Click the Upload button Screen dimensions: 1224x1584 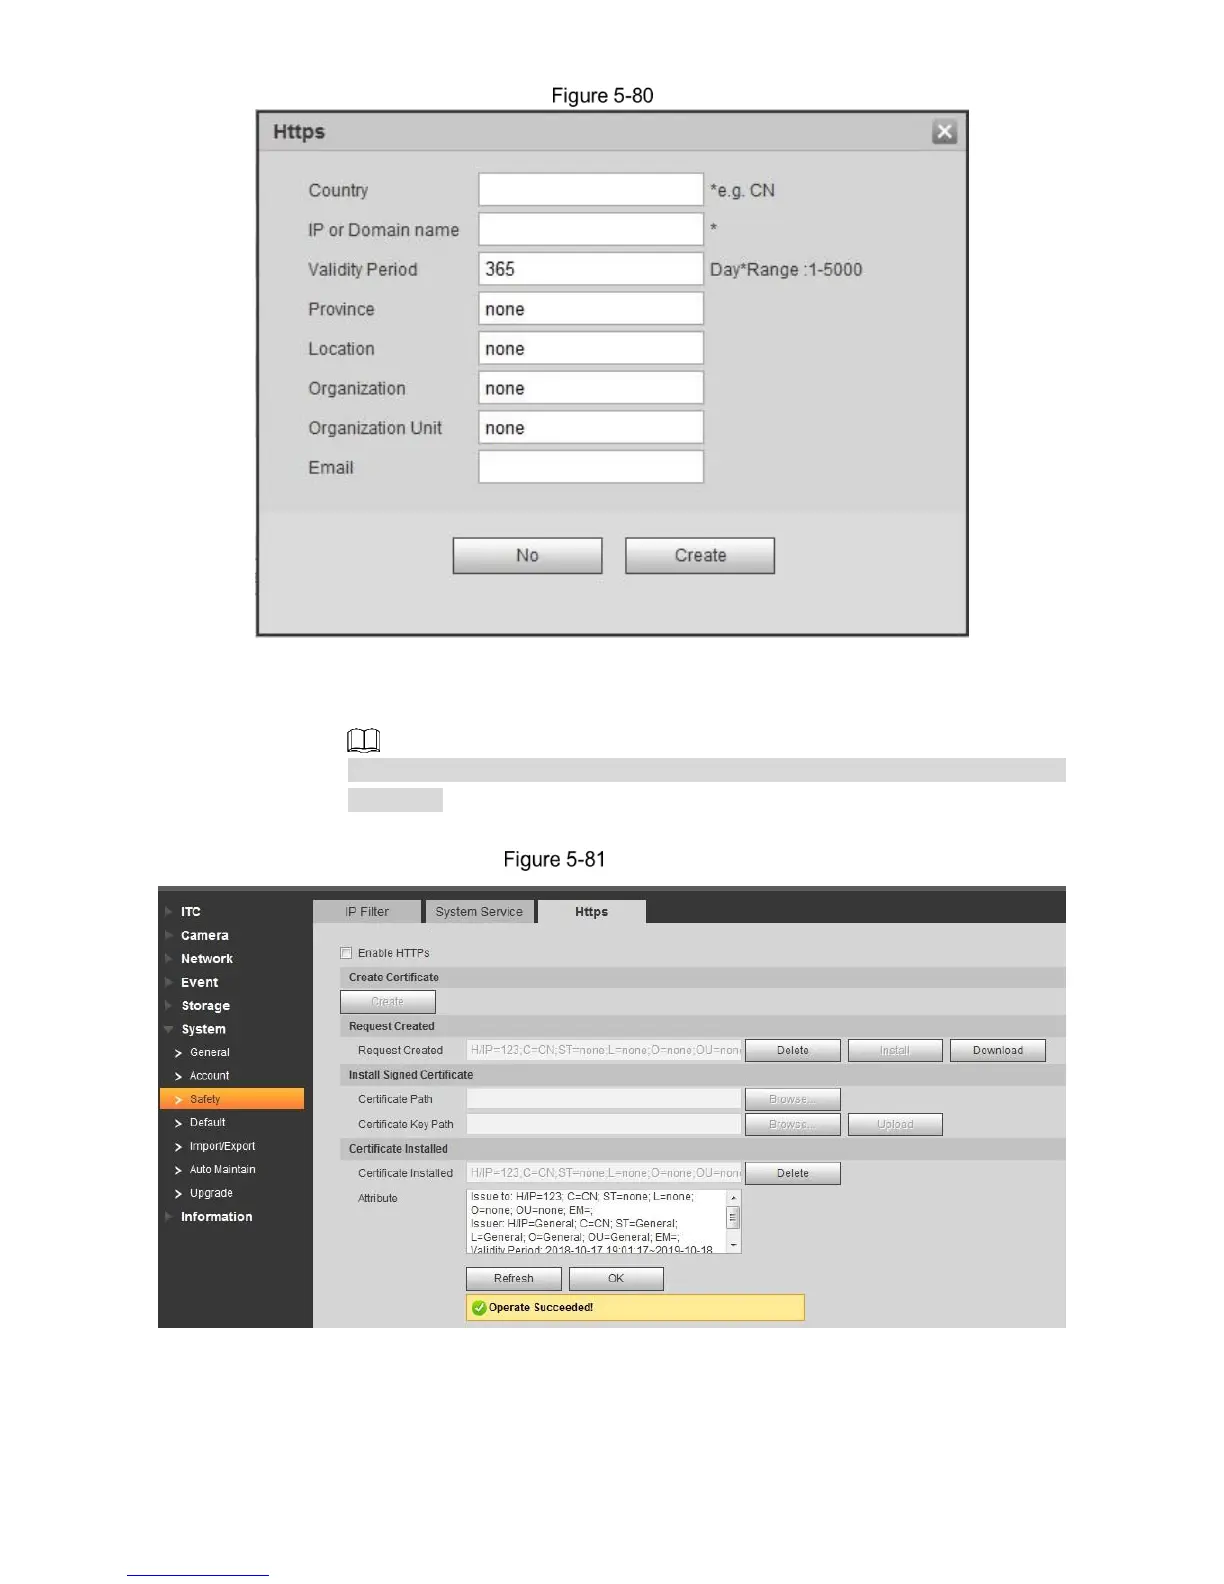(x=895, y=1124)
